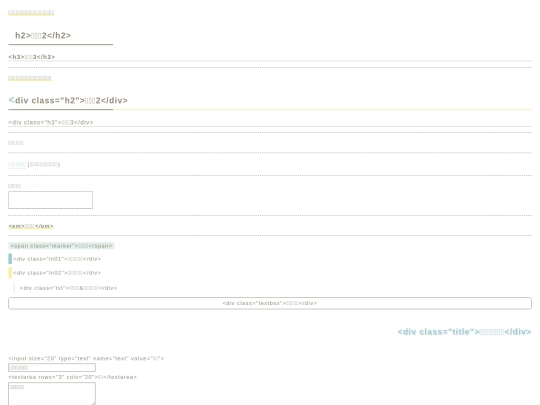Click inside the multi-line textarea

(x=52, y=394)
